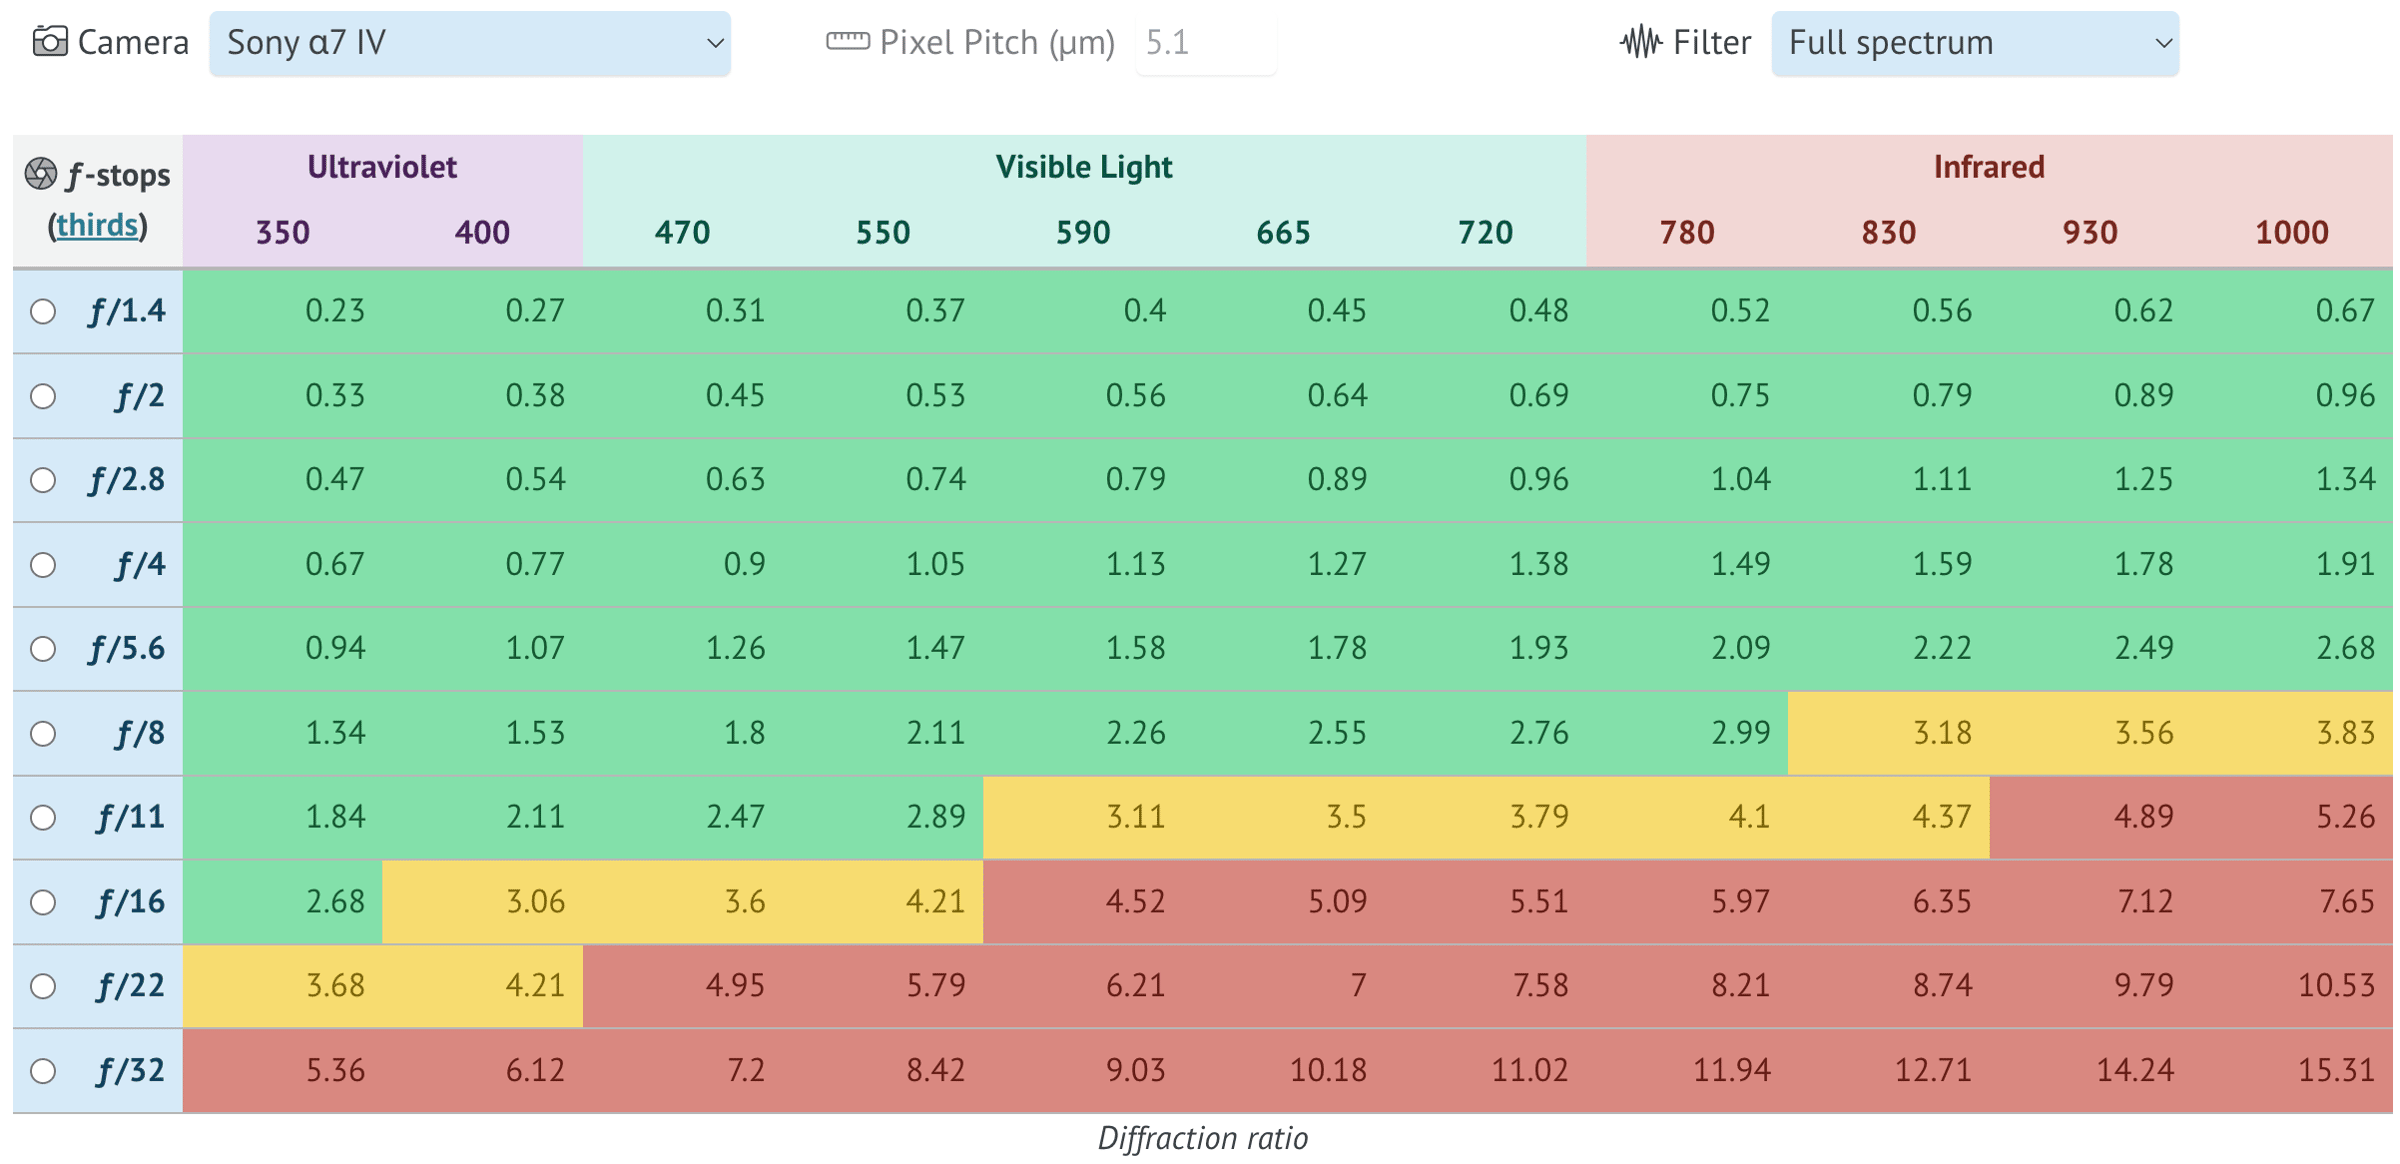2400x1164 pixels.
Task: Click the 1000 wavelength column header
Action: click(x=2291, y=233)
